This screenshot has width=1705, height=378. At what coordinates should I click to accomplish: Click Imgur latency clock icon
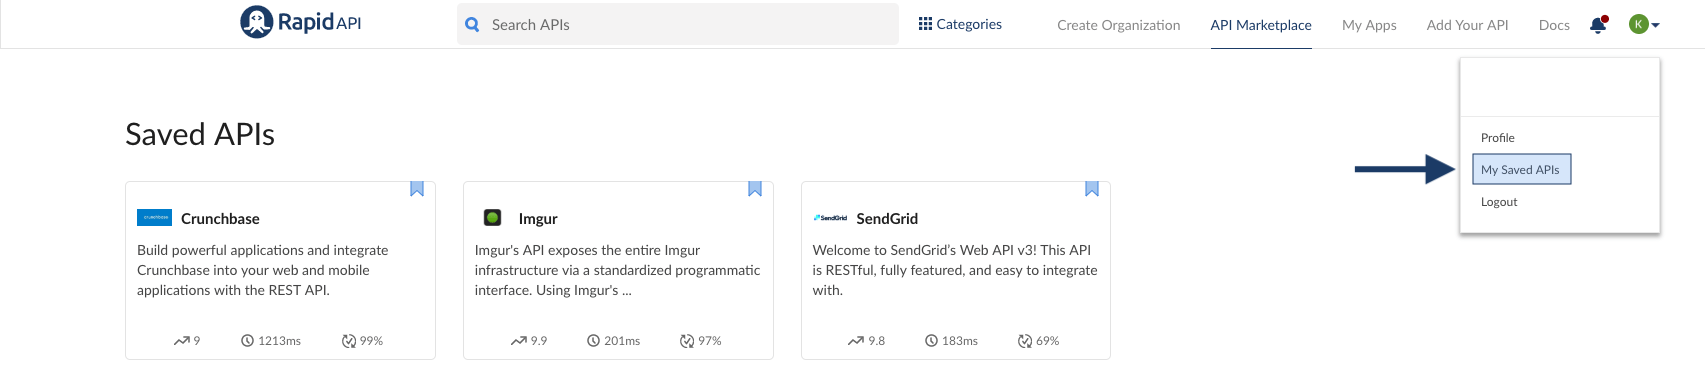coord(593,341)
